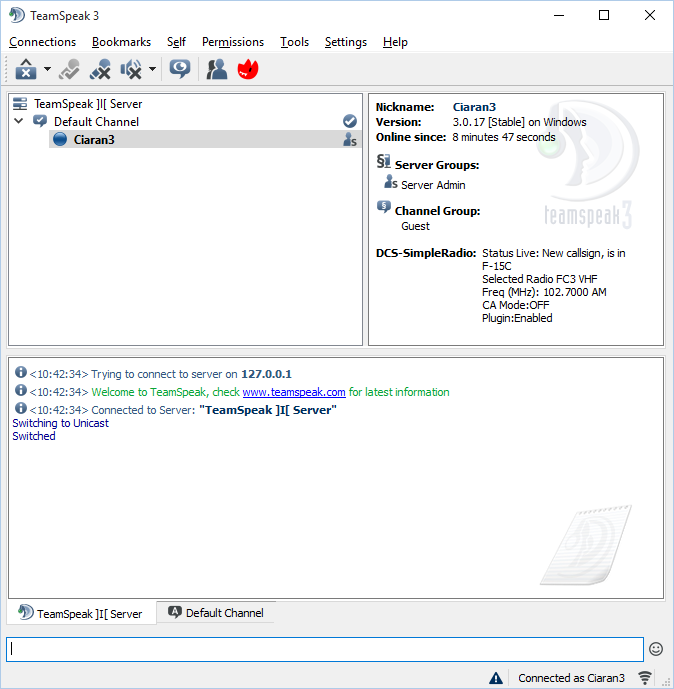674x689 pixels.
Task: Collapse the Default Channel tree node
Action: coord(19,121)
